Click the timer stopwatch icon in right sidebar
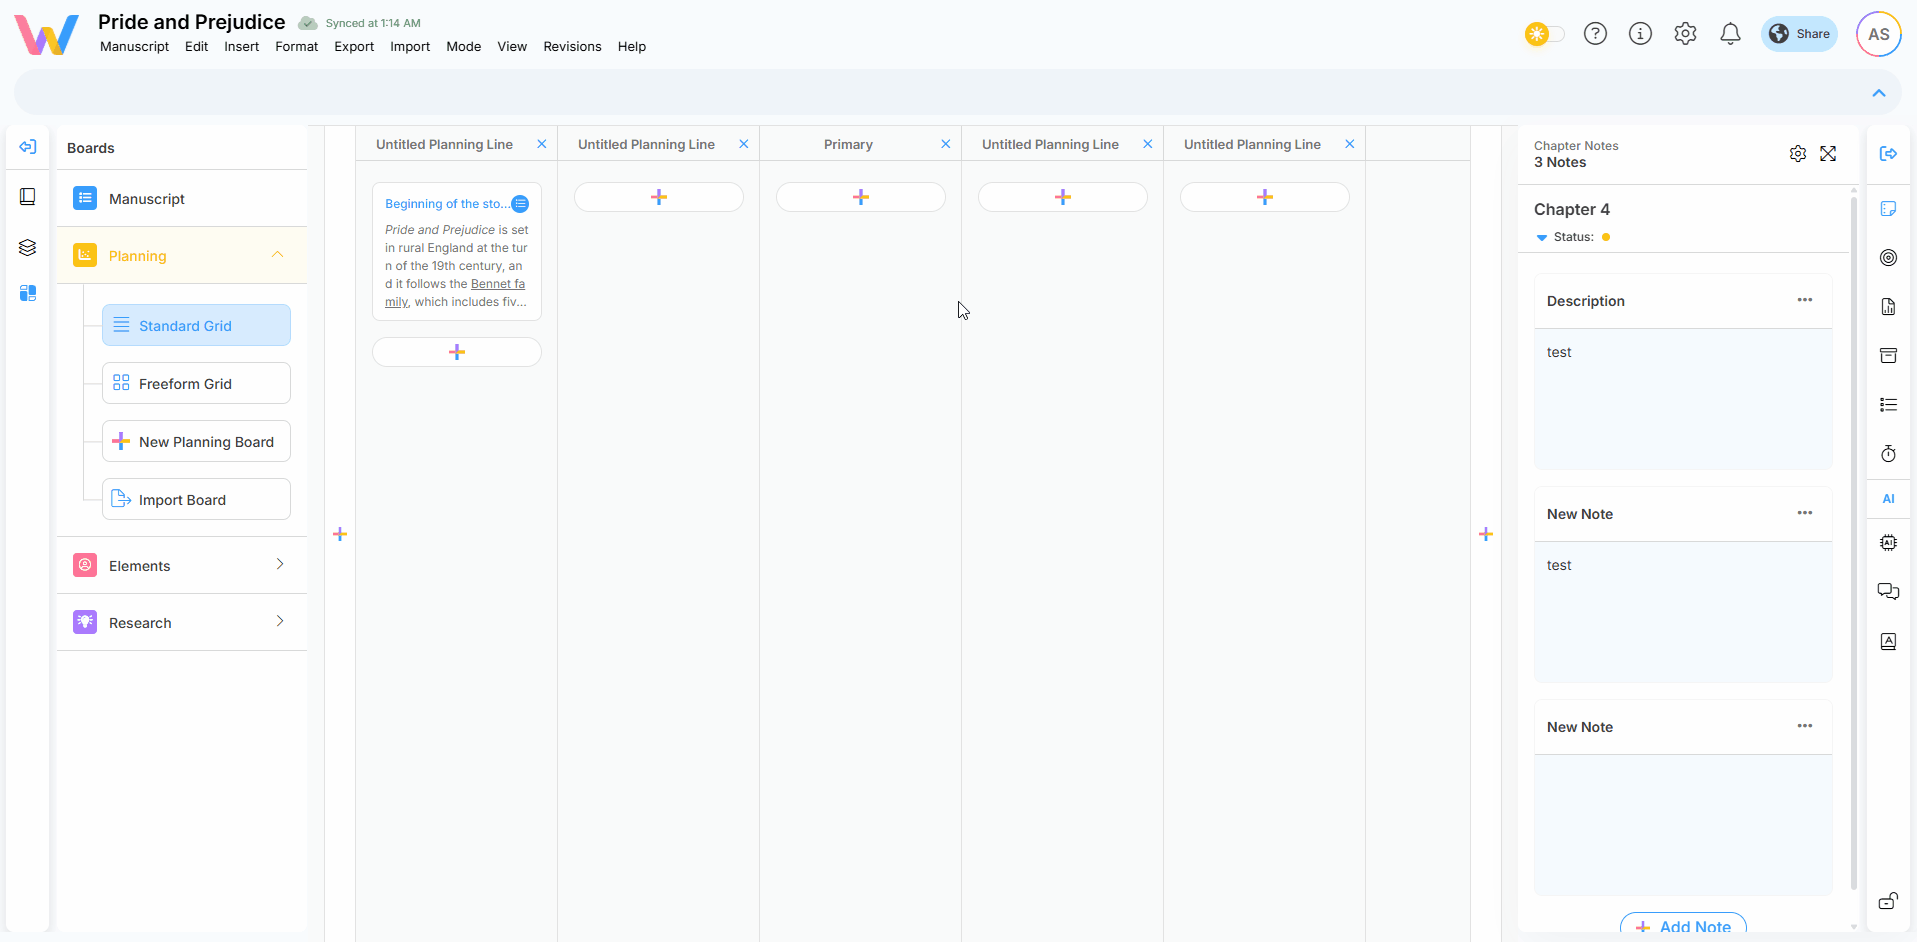 tap(1888, 454)
